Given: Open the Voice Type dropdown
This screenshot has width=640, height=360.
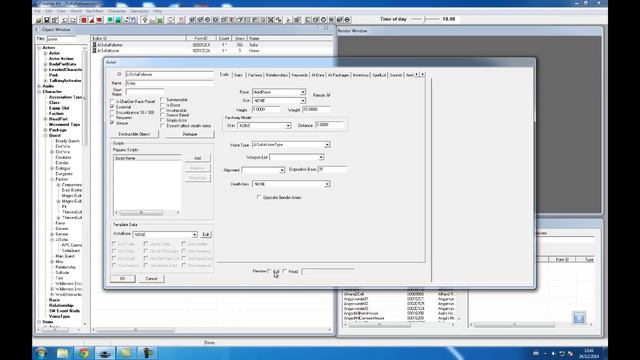Looking at the screenshot, I should click(327, 145).
